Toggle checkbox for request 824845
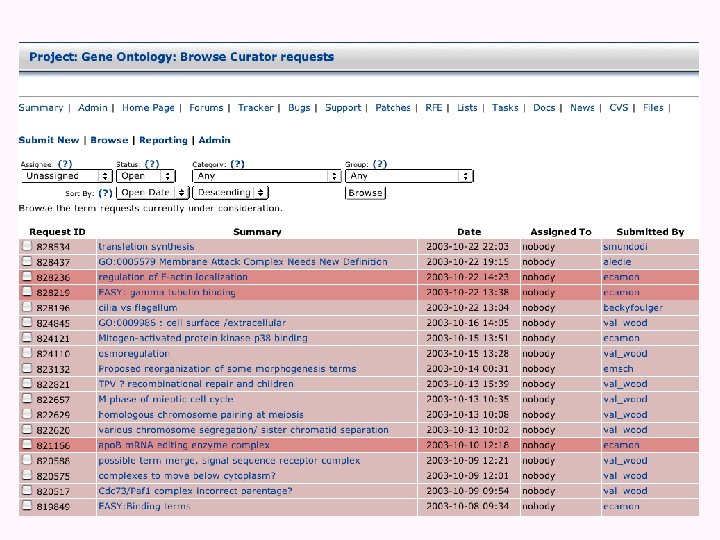This screenshot has width=720, height=540. [x=27, y=322]
